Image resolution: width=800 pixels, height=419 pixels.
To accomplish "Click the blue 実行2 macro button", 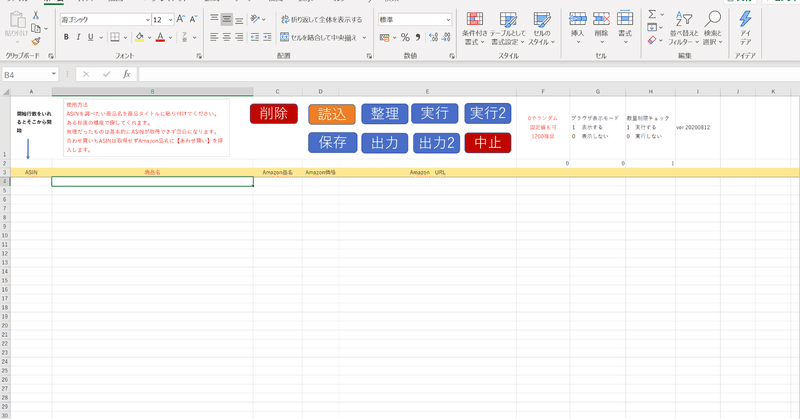I will [487, 113].
